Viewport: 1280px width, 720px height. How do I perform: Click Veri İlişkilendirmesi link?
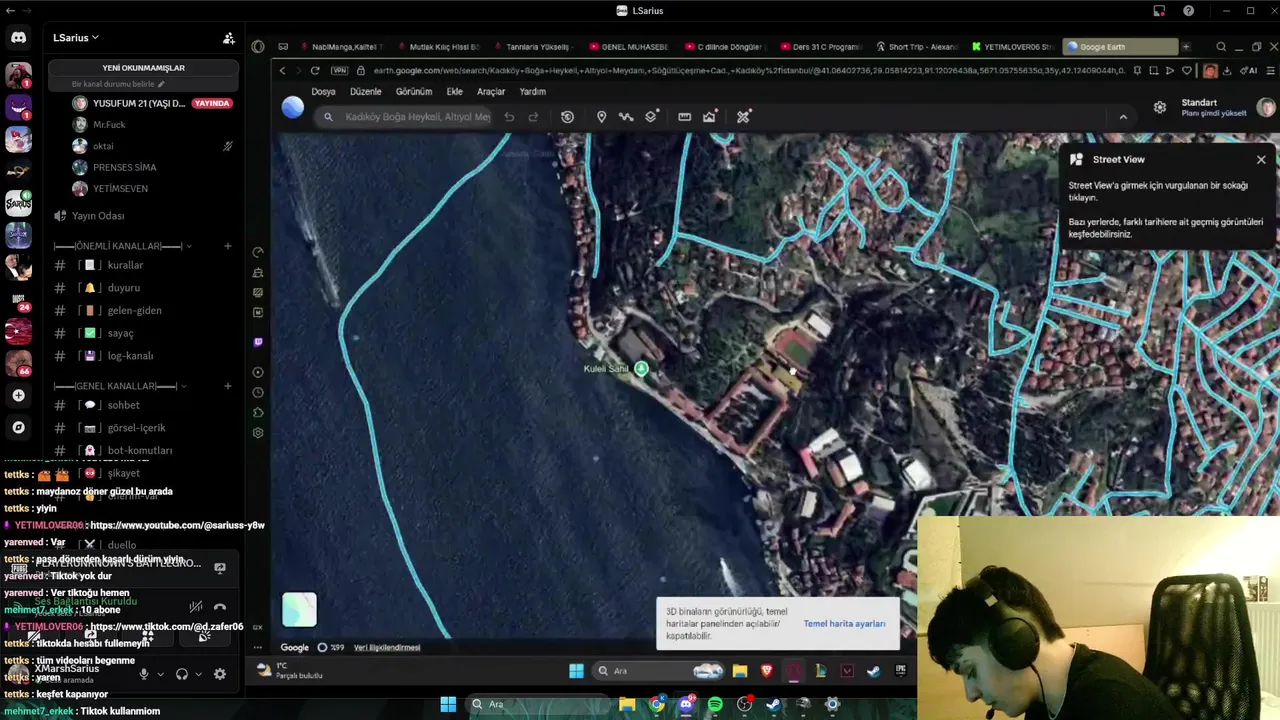387,648
